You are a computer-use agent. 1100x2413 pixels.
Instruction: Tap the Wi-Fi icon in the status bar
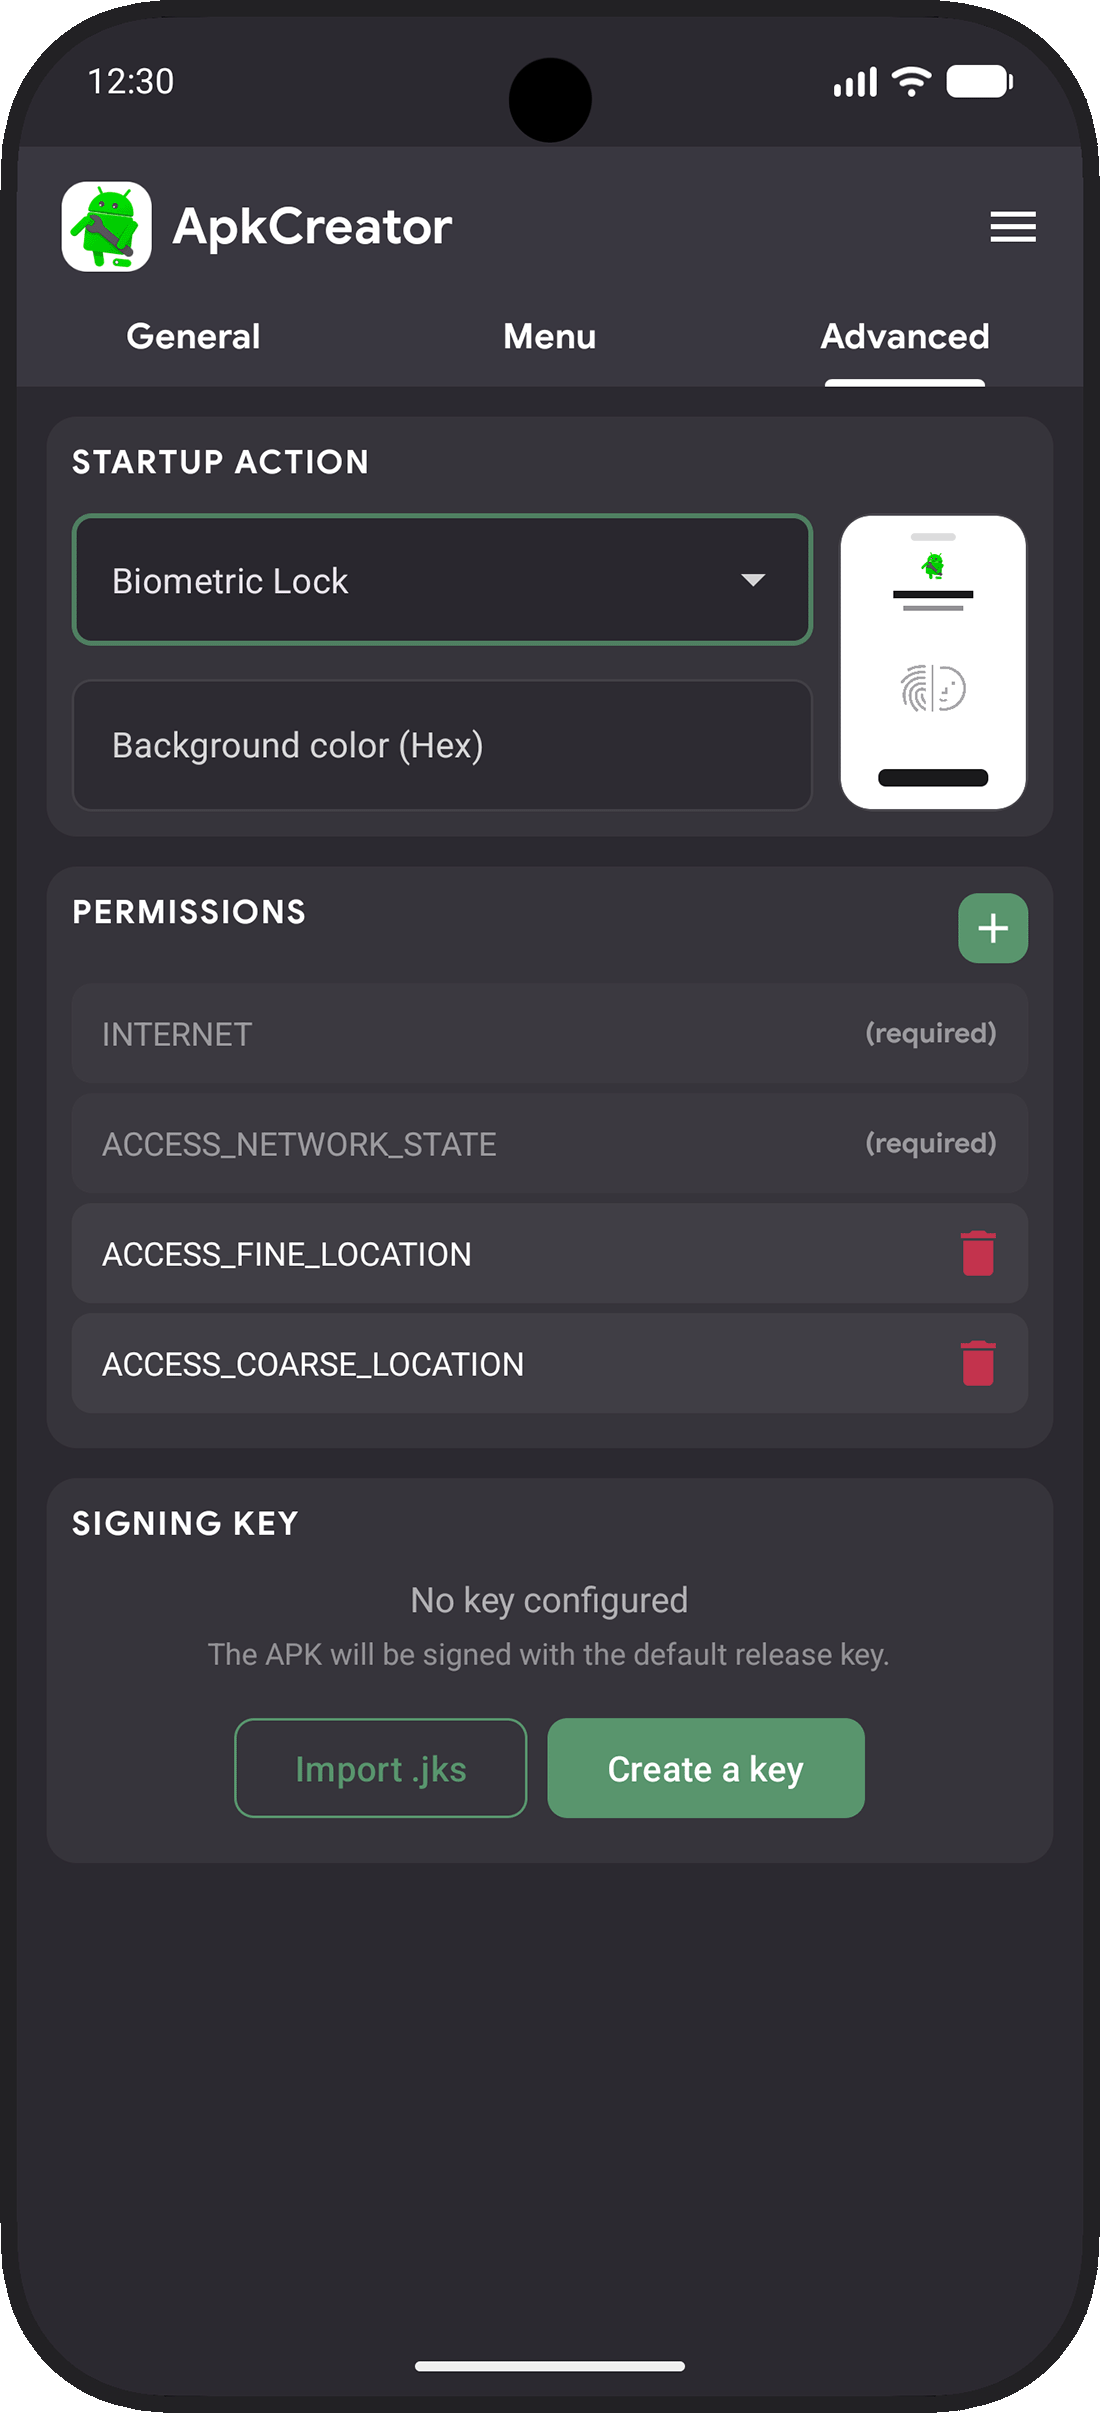point(908,83)
